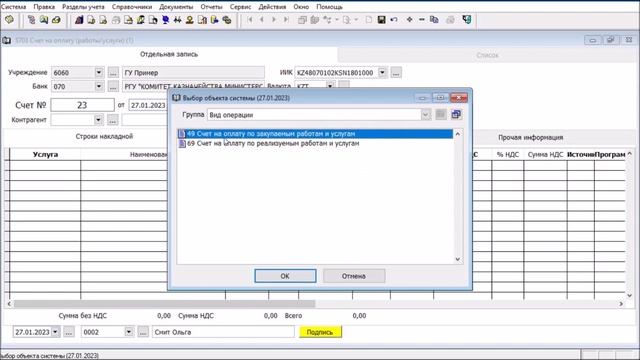Click the Услуга column header
Viewport: 640px width, 360px height.
45,154
